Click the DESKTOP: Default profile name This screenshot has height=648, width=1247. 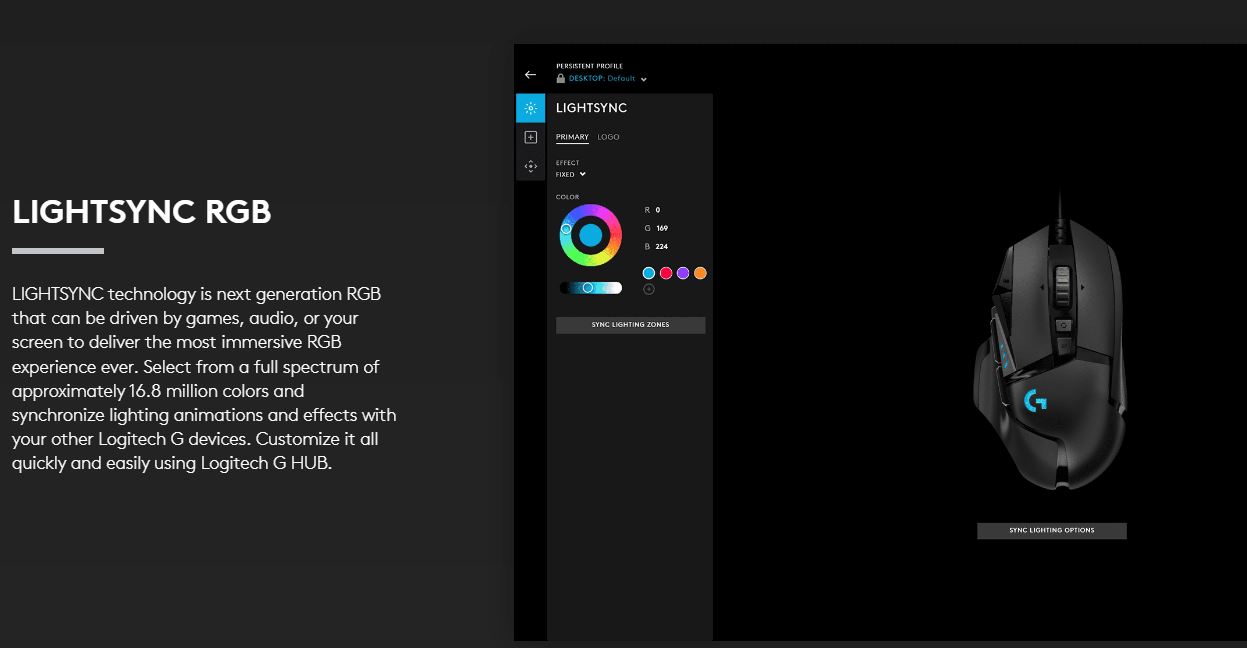pyautogui.click(x=602, y=78)
